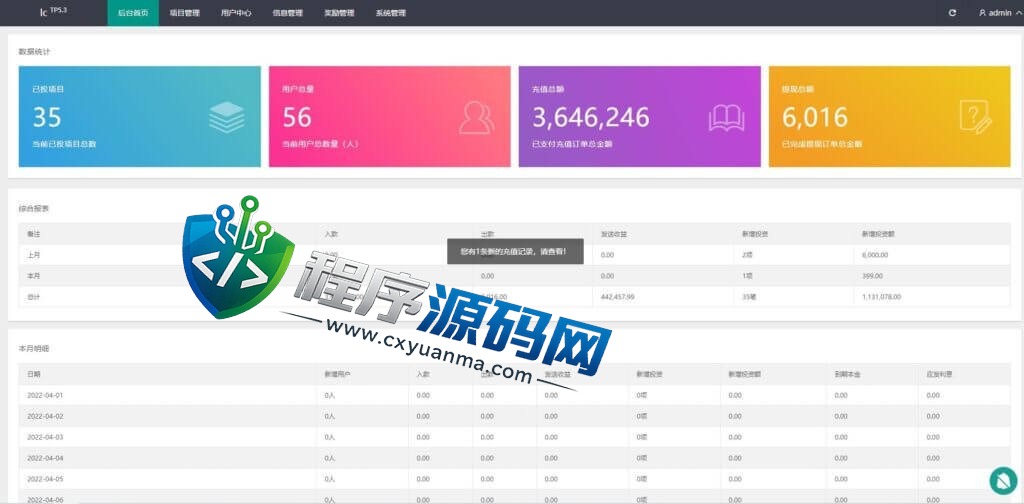
Task: Click the 到期本金 column header in the monthly detail table
Action: pos(847,374)
